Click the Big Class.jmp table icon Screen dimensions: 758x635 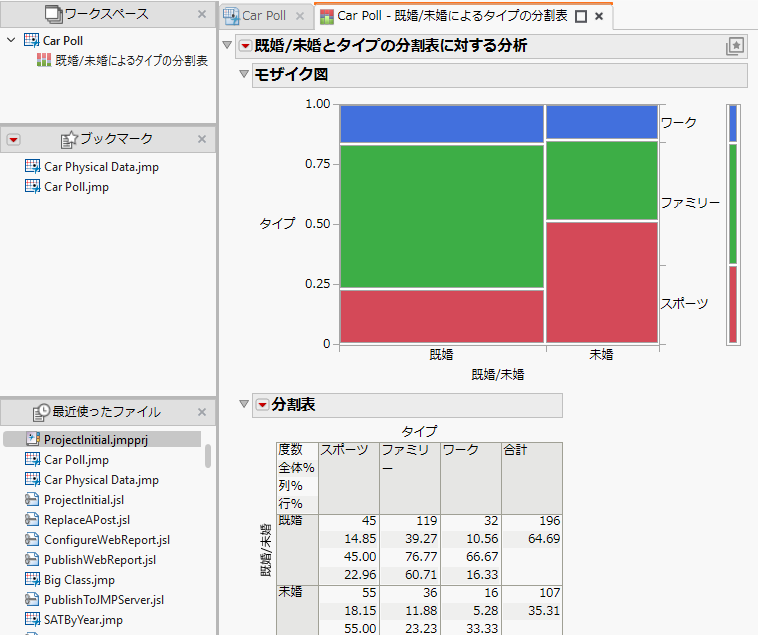tap(32, 579)
